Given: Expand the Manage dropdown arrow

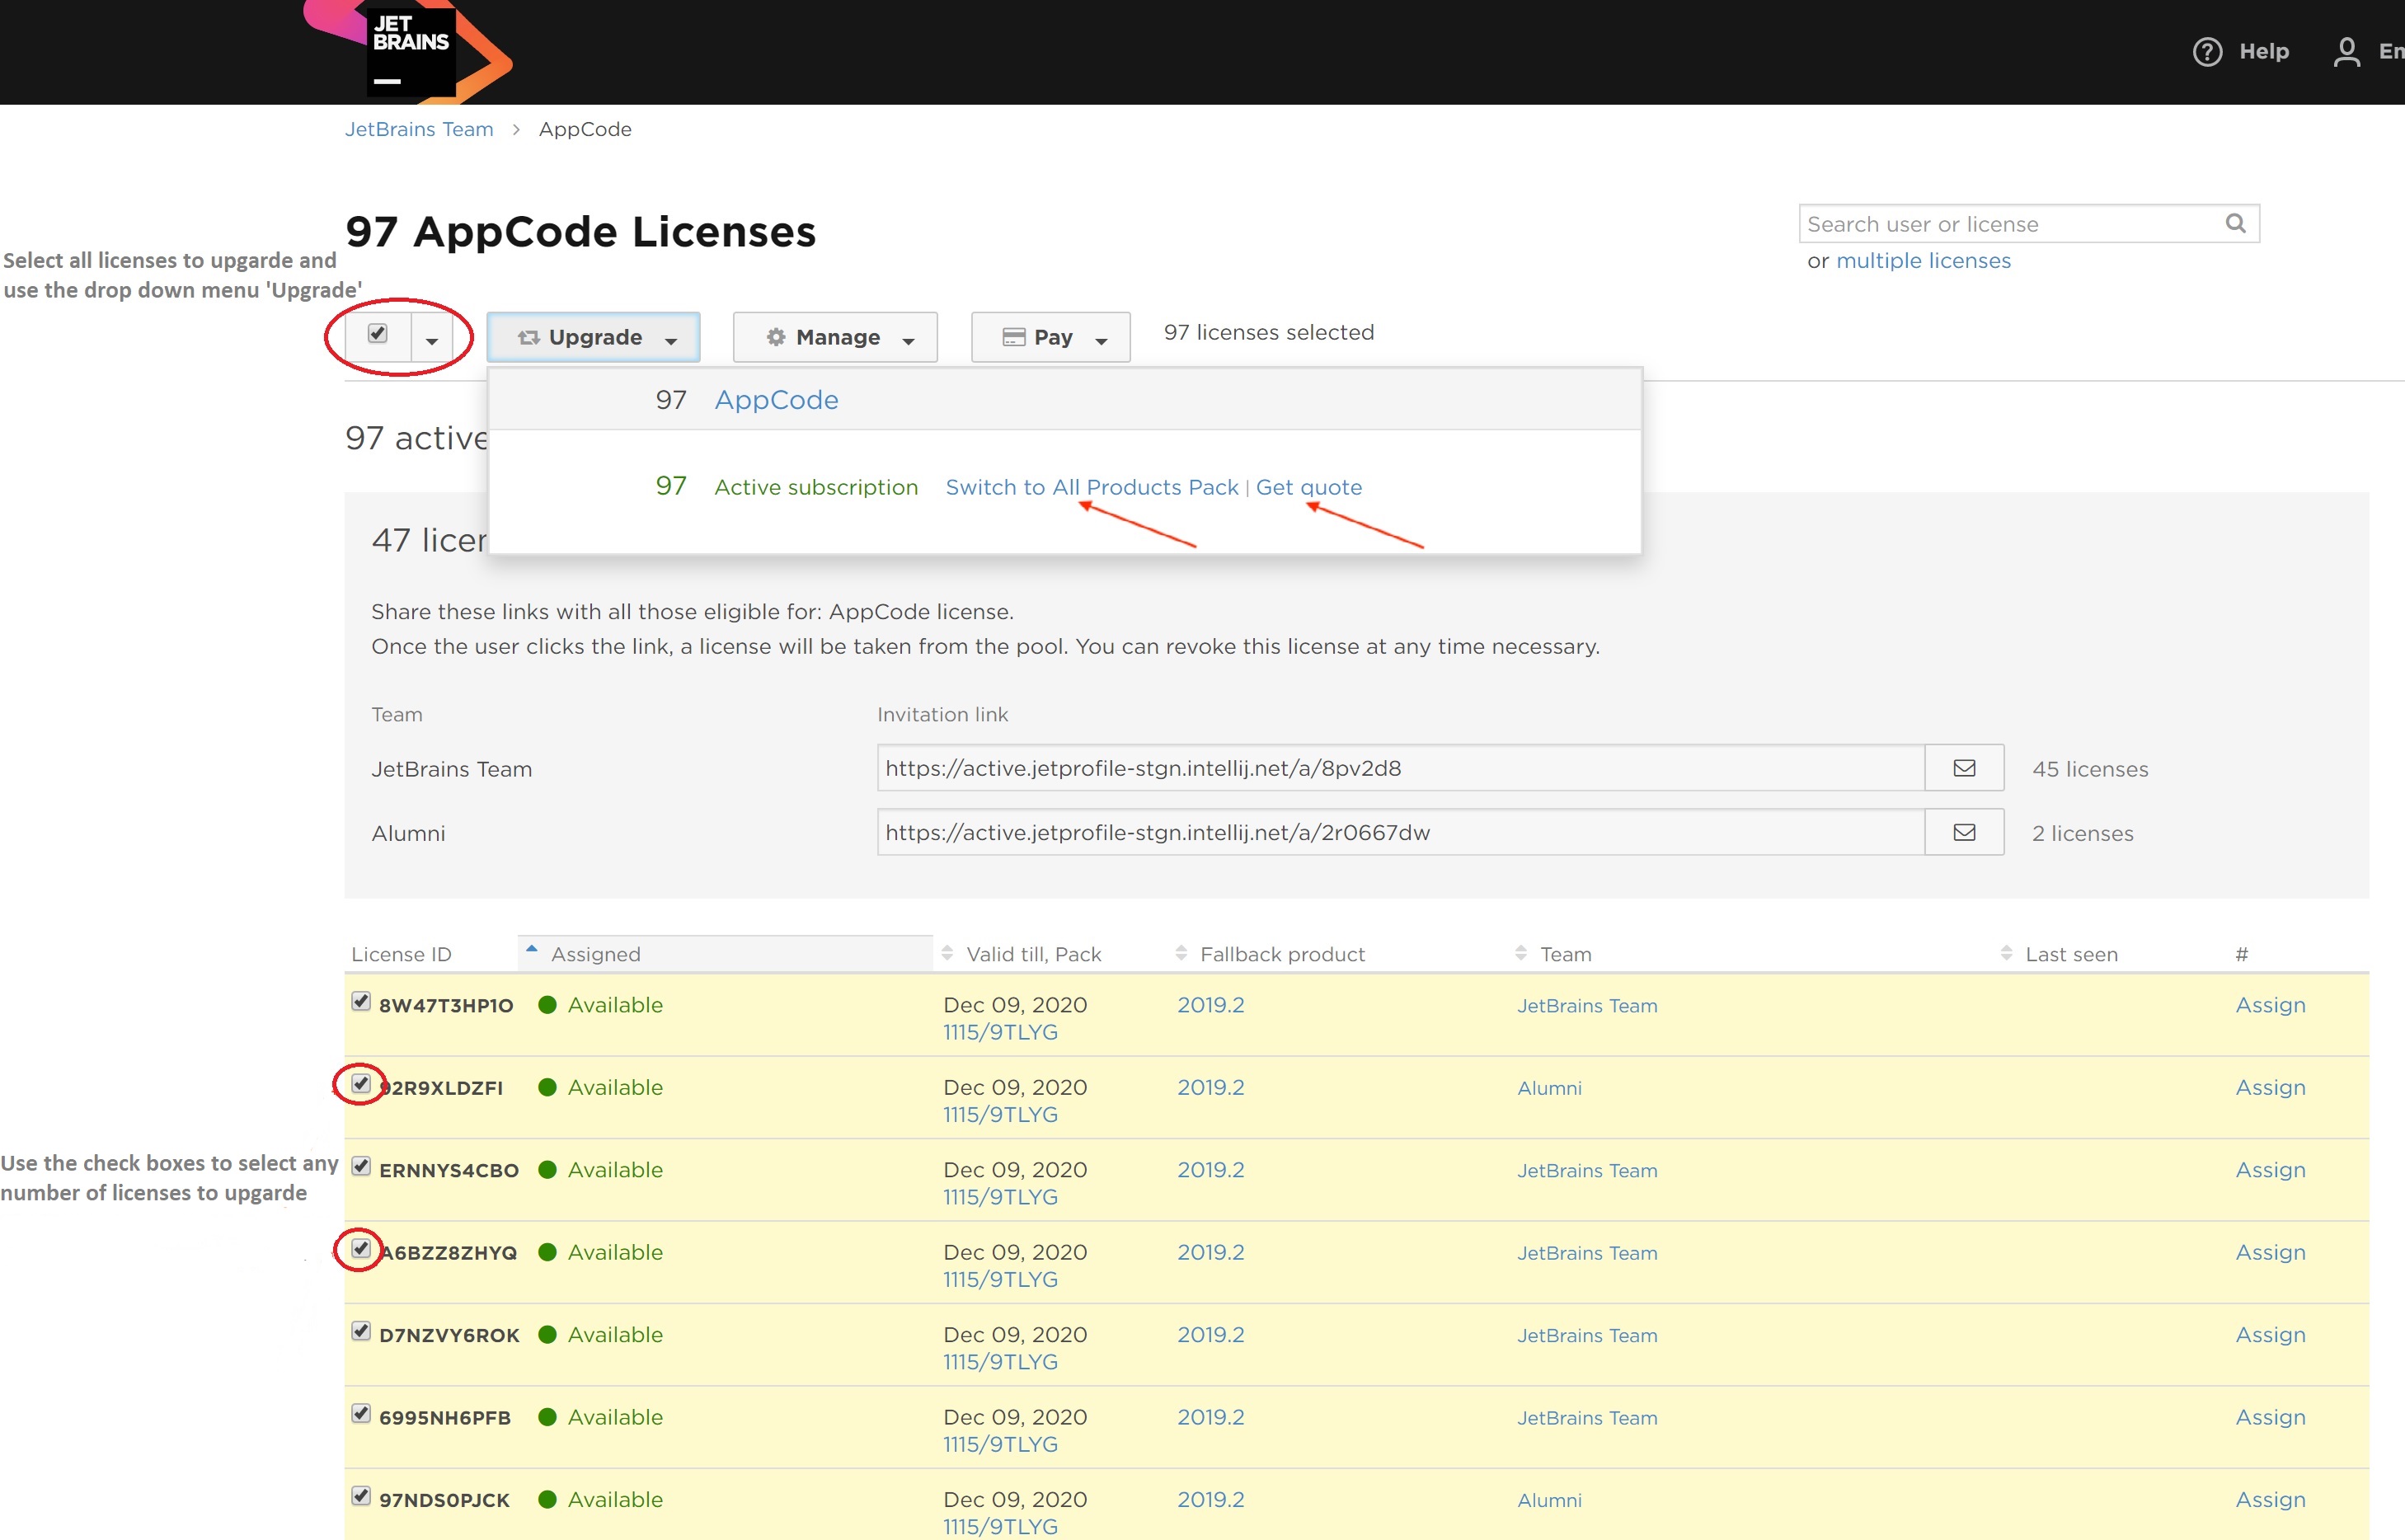Looking at the screenshot, I should point(912,338).
